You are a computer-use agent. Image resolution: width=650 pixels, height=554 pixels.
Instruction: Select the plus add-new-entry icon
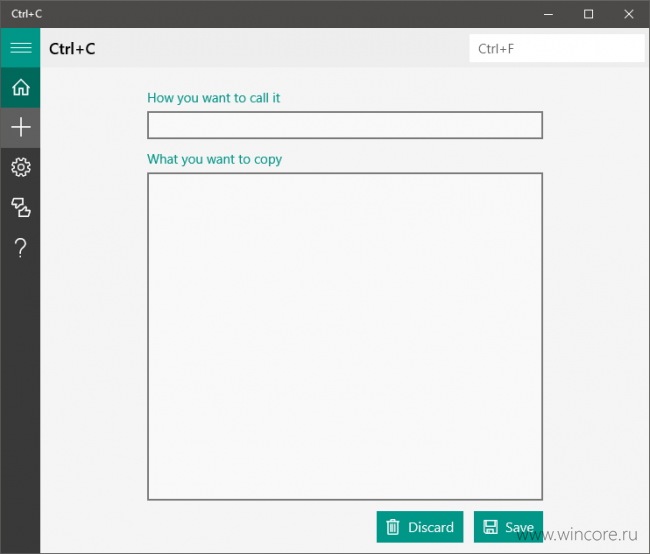pos(20,127)
